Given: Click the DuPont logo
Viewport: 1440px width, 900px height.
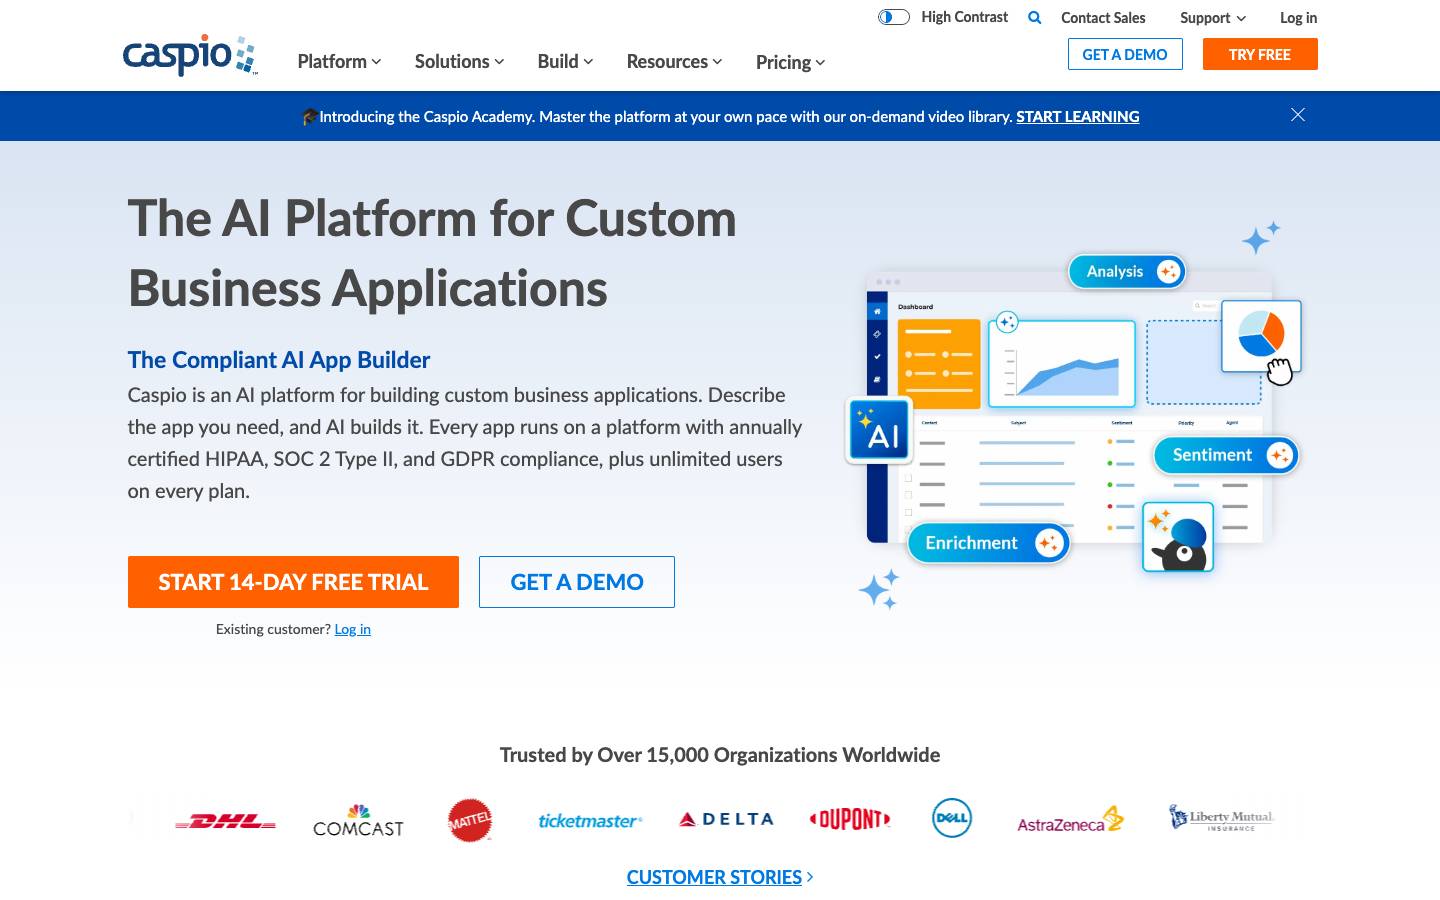Looking at the screenshot, I should coord(850,820).
